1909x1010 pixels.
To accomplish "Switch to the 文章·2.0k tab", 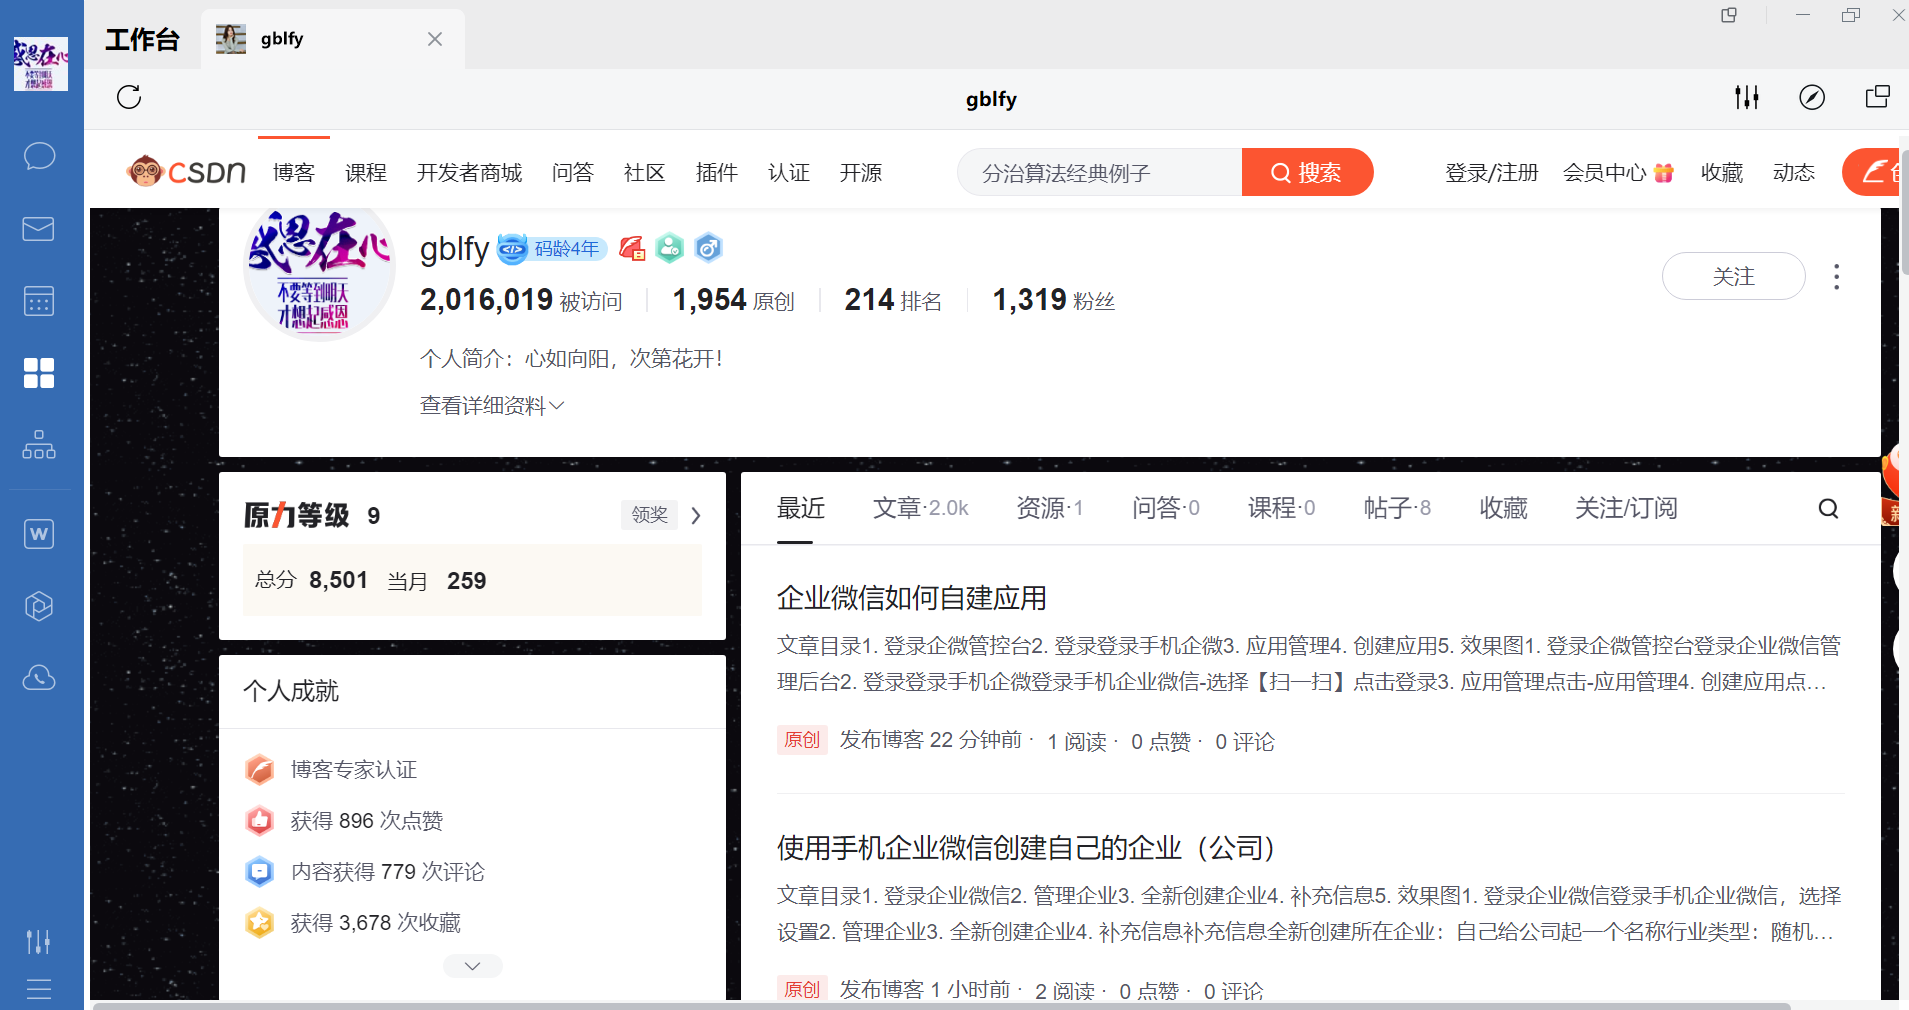I will coord(920,508).
